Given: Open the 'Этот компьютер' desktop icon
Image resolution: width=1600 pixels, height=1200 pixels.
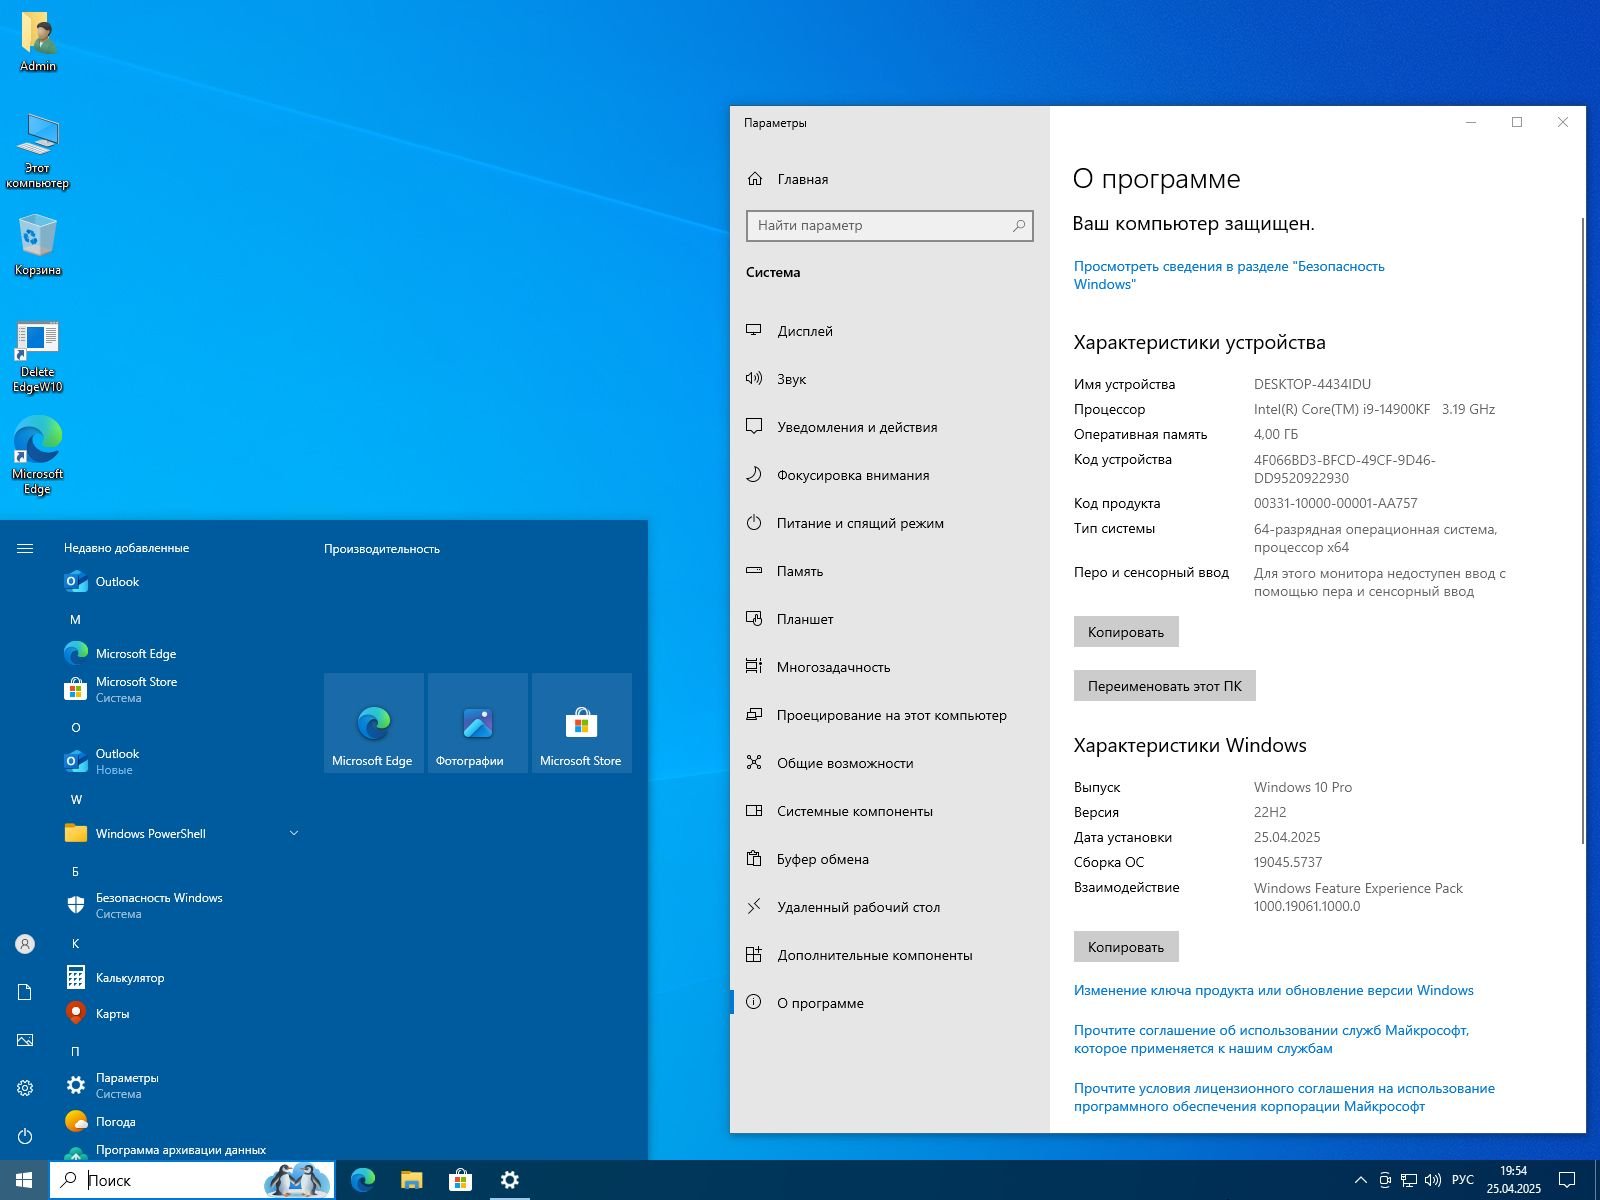Looking at the screenshot, I should point(38,151).
